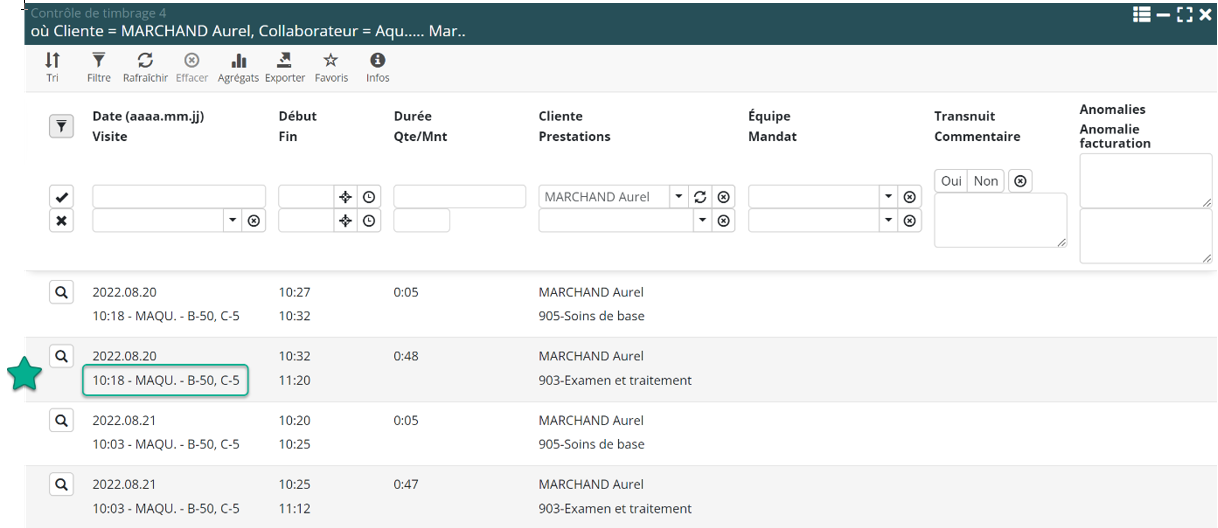The image size is (1218, 528).
Task: Open the Visite filter dropdown
Action: click(232, 220)
